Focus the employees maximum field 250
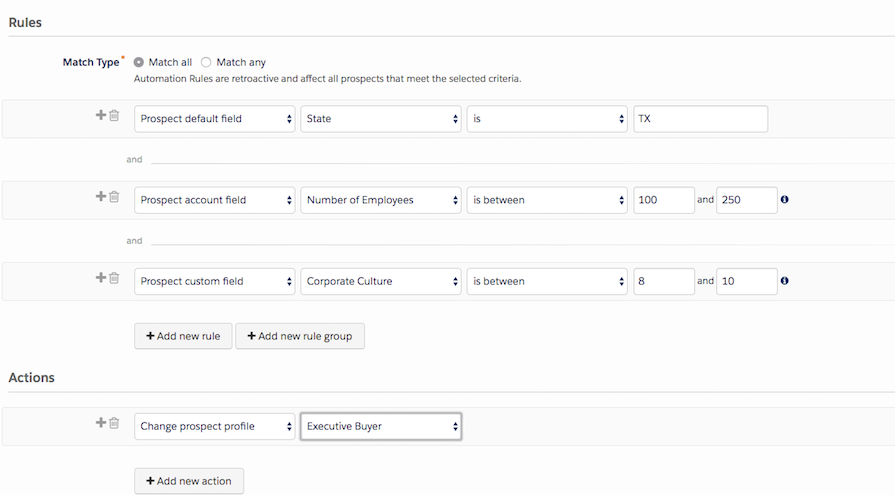The image size is (895, 495). 747,200
